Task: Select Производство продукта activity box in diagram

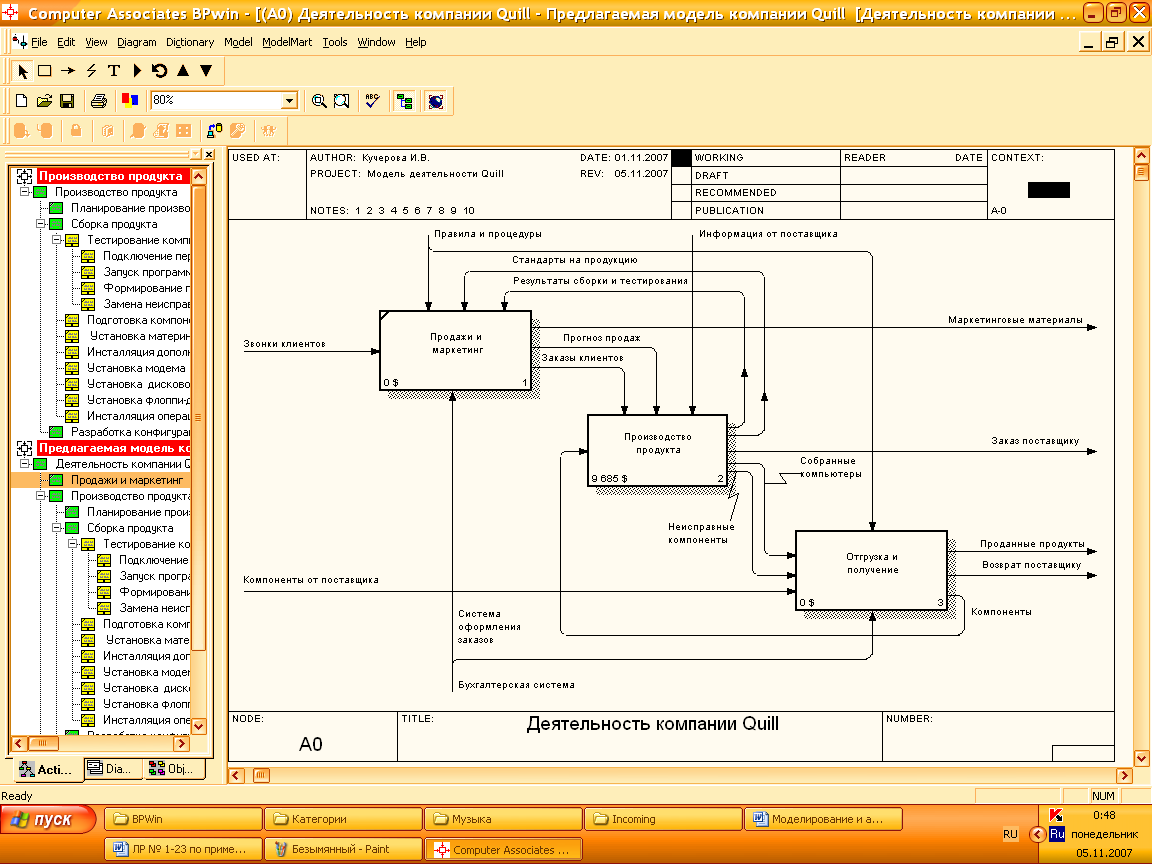Action: coord(658,450)
